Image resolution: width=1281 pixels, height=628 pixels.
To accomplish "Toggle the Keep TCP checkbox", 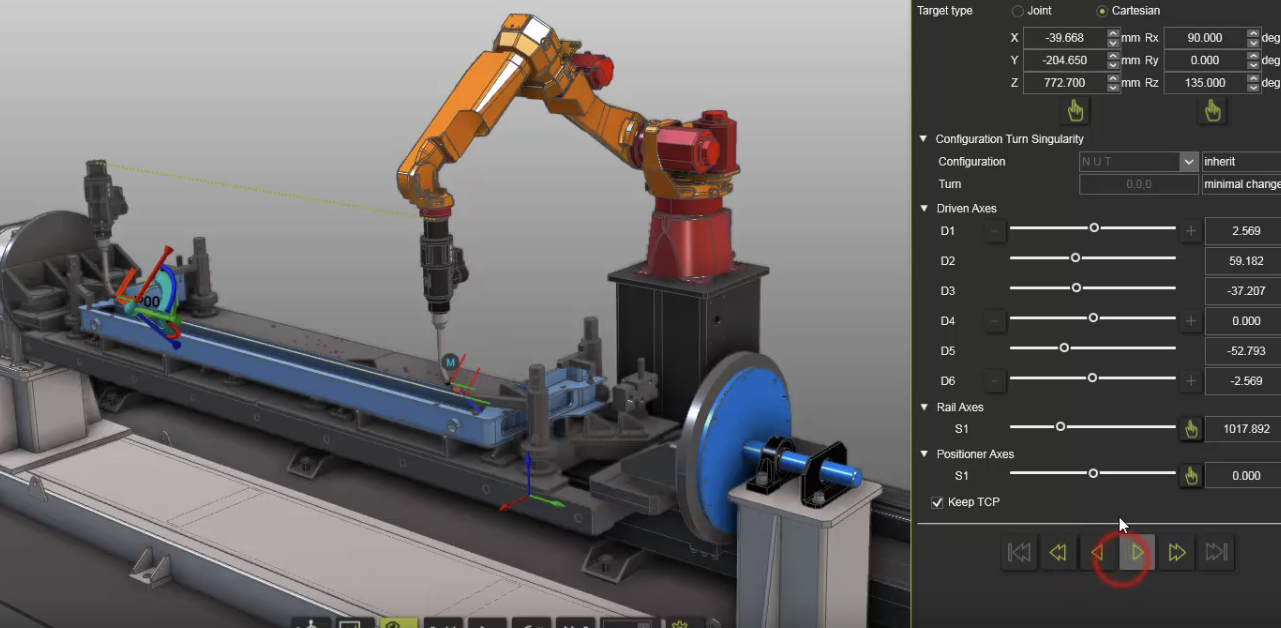I will click(937, 502).
